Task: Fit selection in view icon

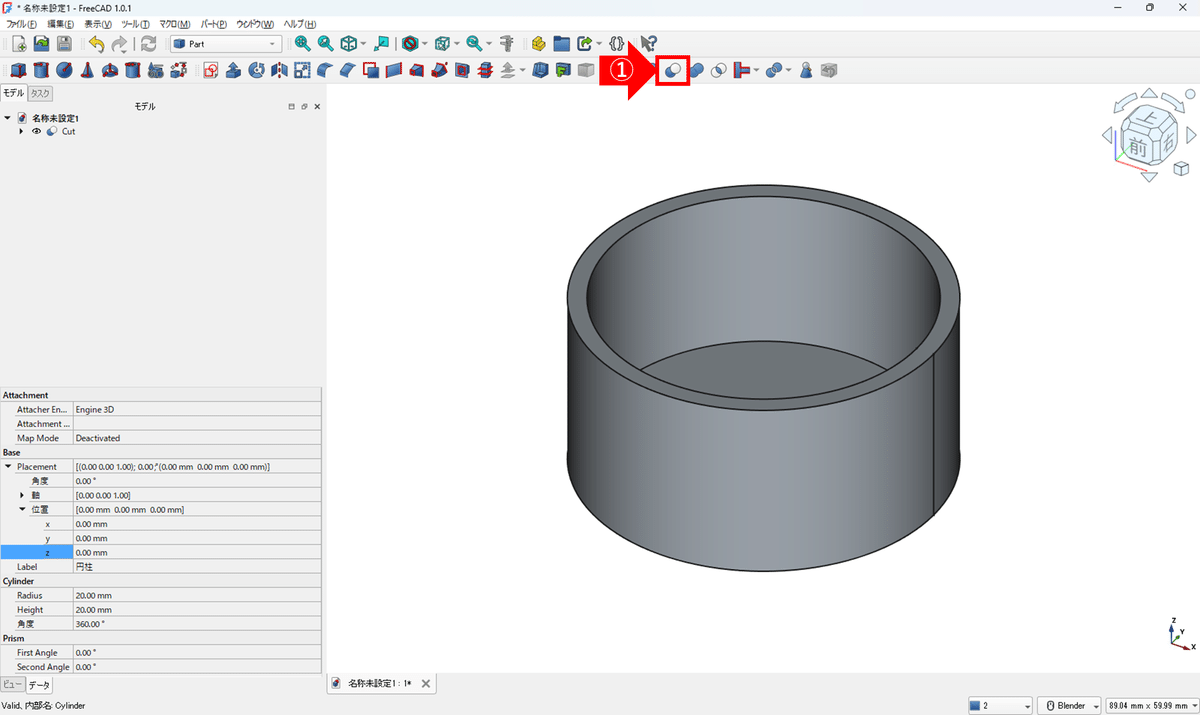Action: (x=325, y=44)
